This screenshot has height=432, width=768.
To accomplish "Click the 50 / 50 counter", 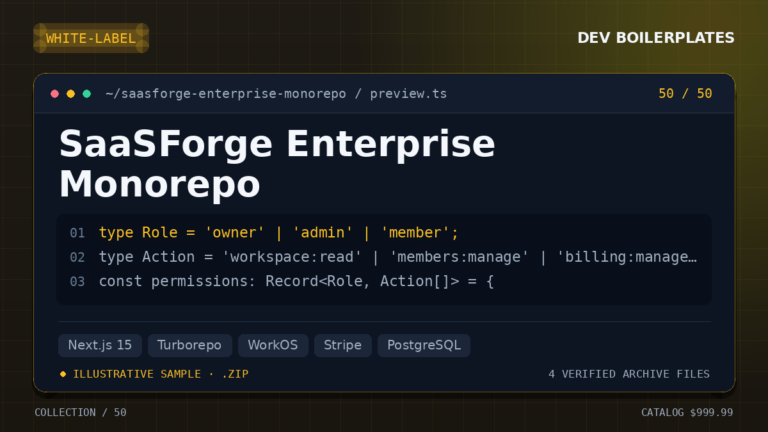I will point(685,94).
